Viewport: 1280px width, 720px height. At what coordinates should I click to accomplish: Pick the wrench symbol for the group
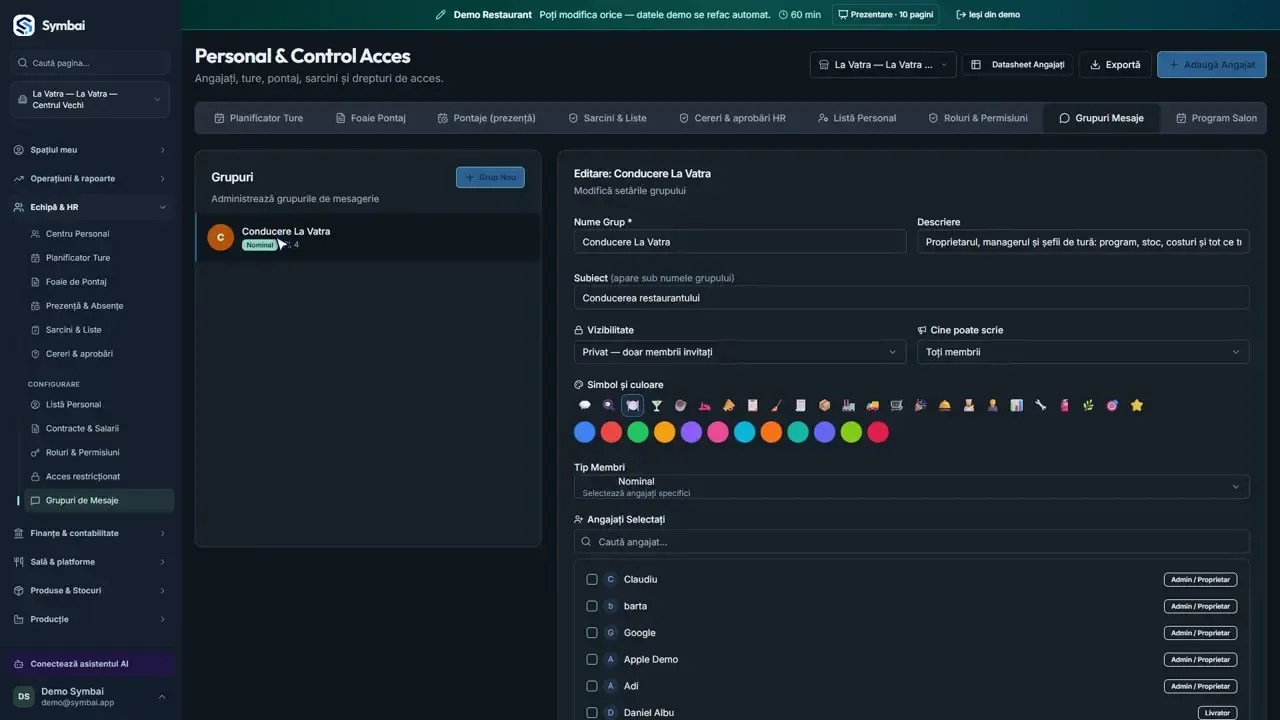(1041, 405)
